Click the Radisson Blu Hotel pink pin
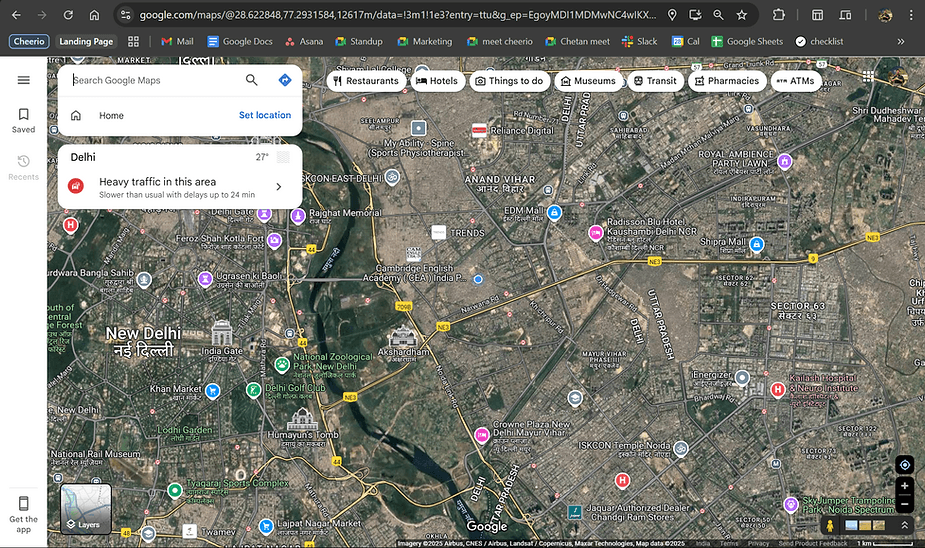 596,233
